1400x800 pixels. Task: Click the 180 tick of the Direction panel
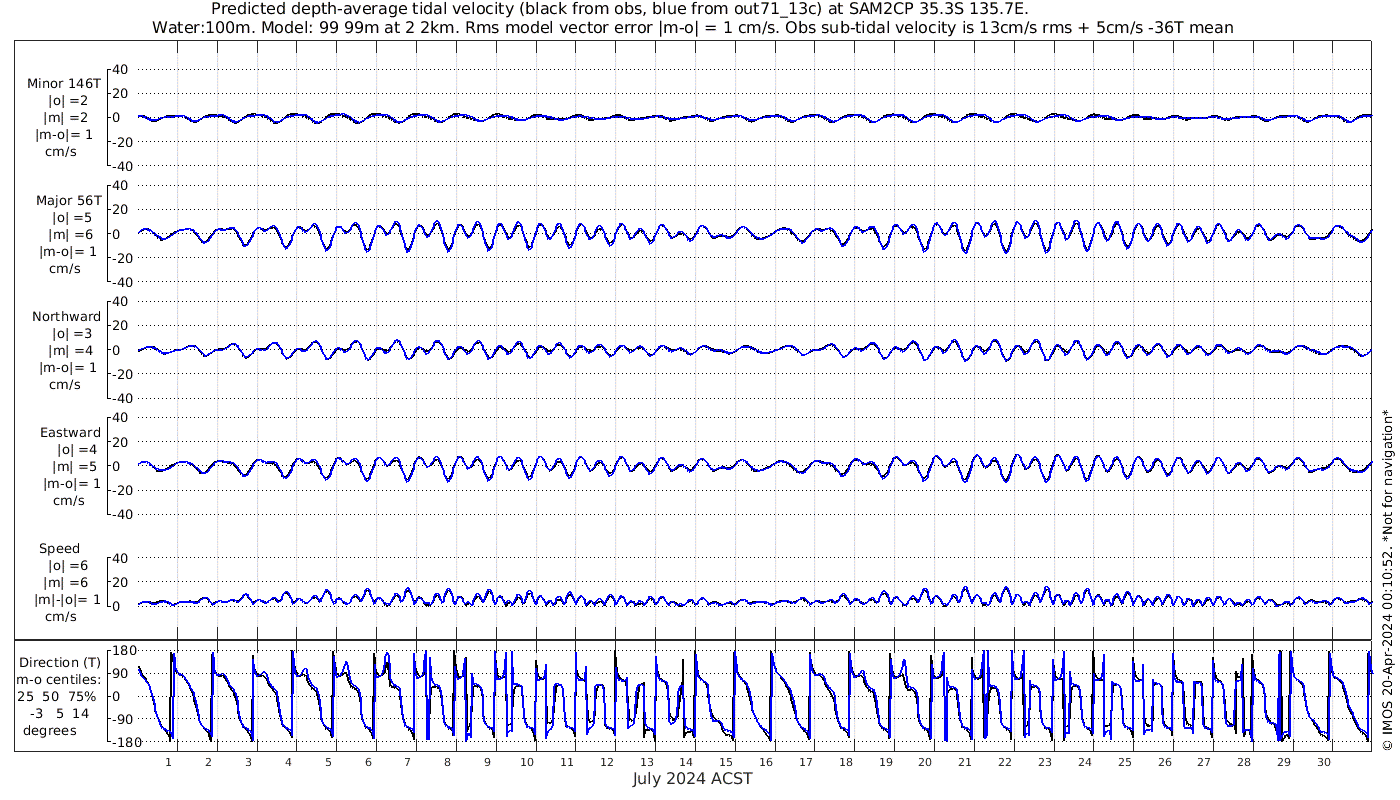click(x=124, y=651)
